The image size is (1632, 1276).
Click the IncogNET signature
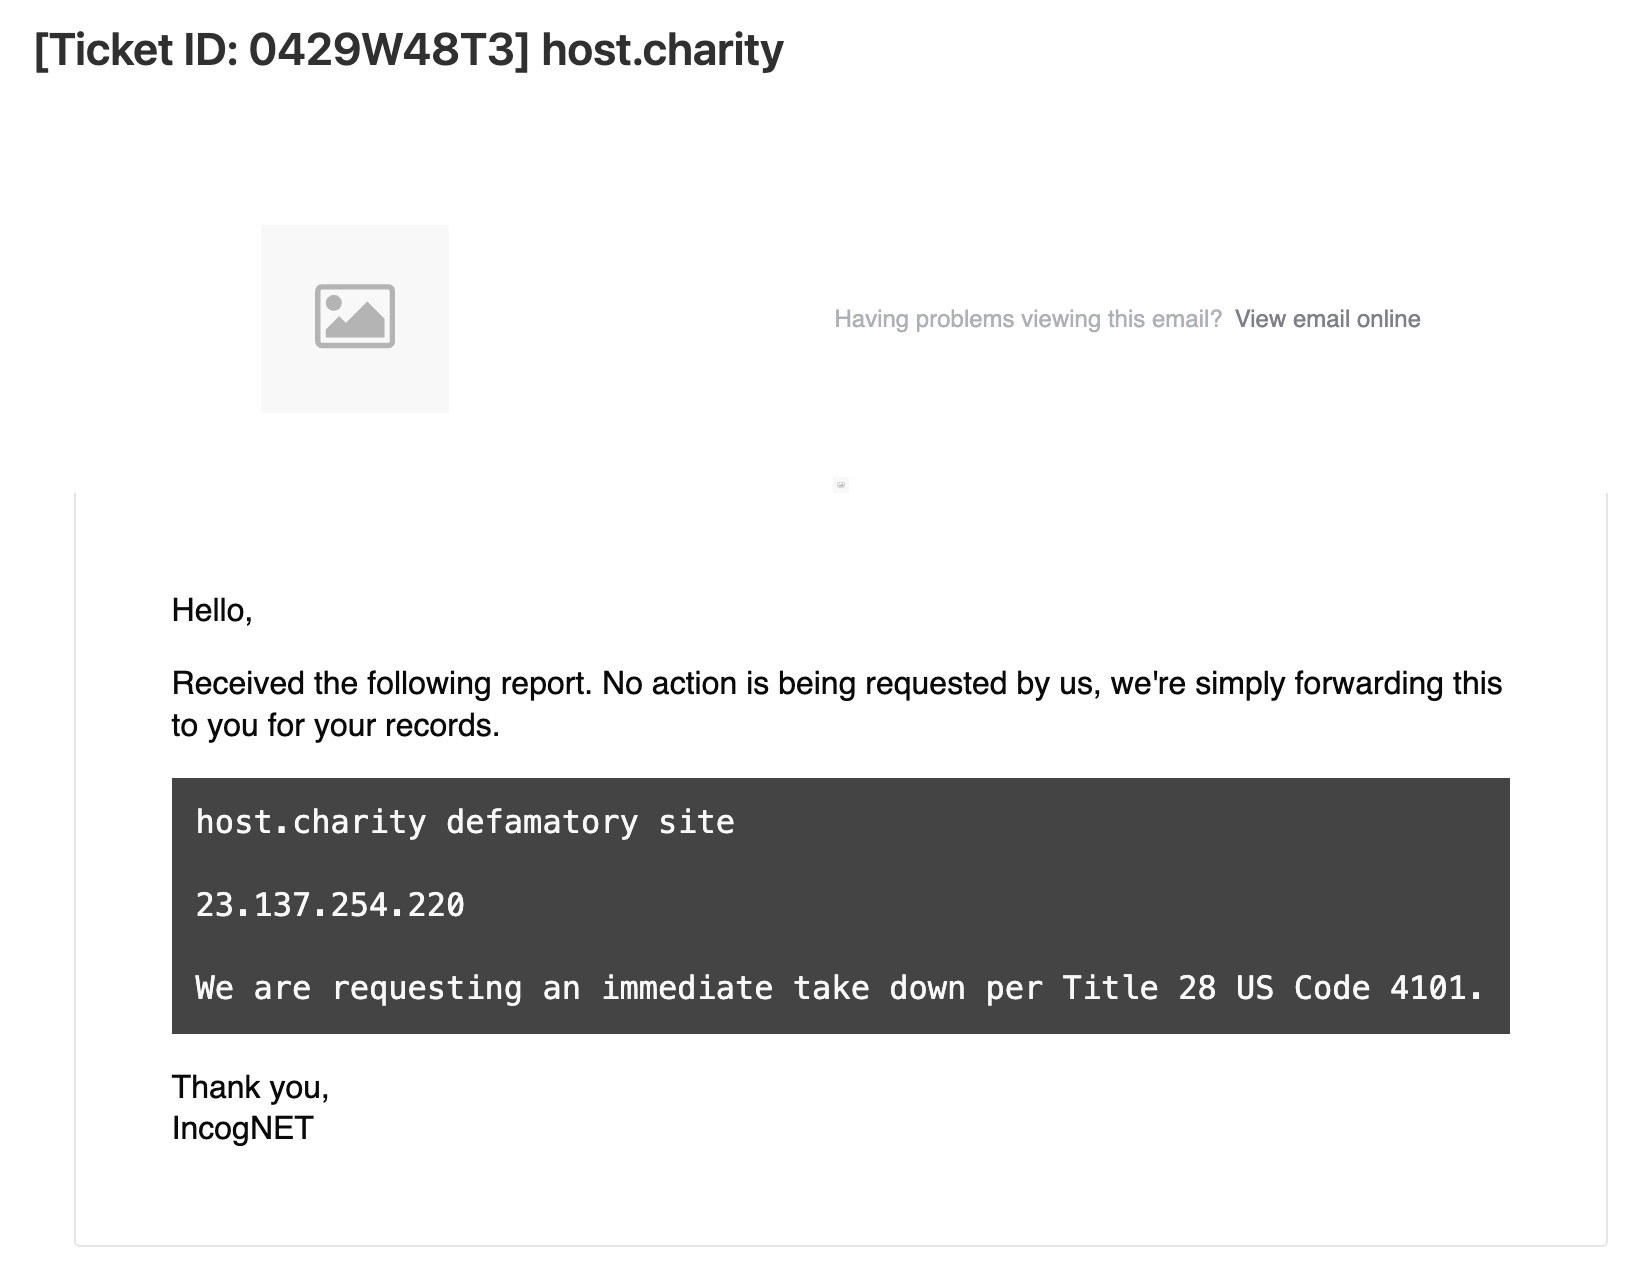243,1129
